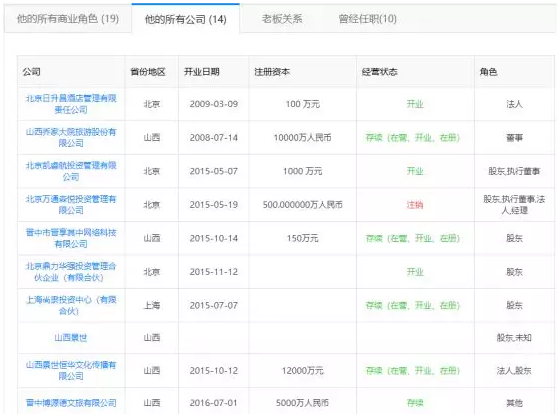The image size is (560, 414).
Task: Select the date cell 2015-10-14
Action: coord(214,238)
